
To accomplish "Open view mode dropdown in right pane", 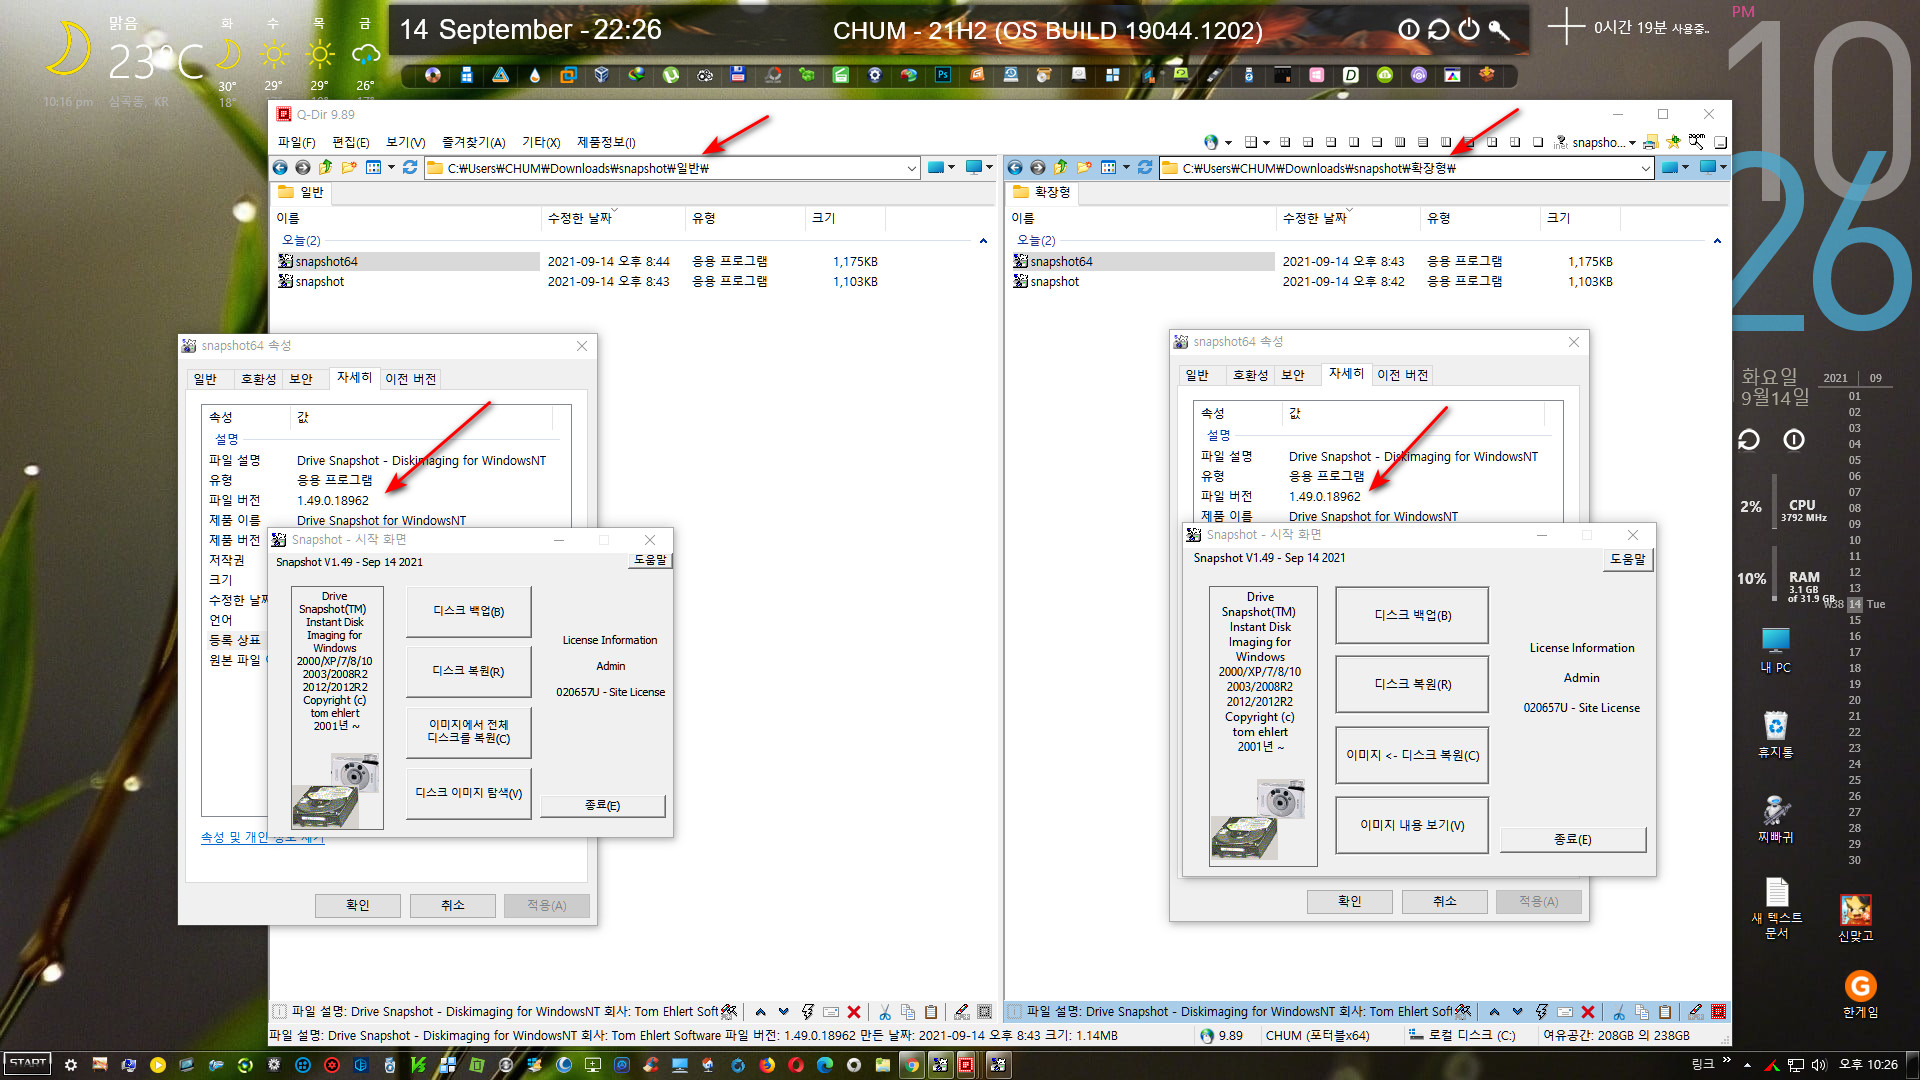I will (x=1126, y=168).
